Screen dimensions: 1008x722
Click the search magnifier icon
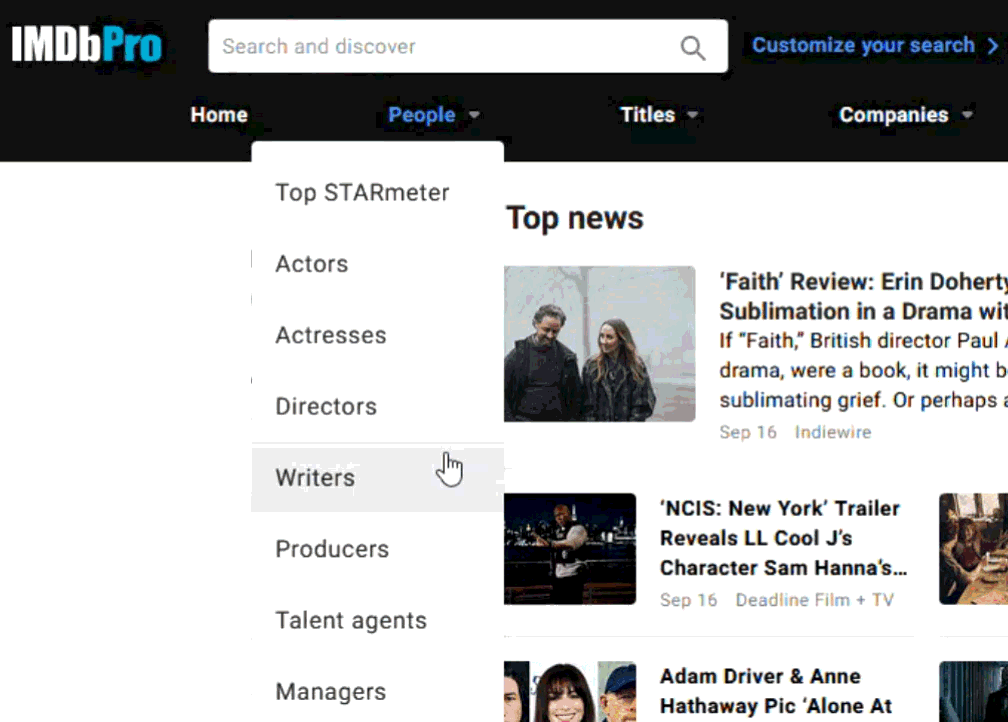click(692, 47)
